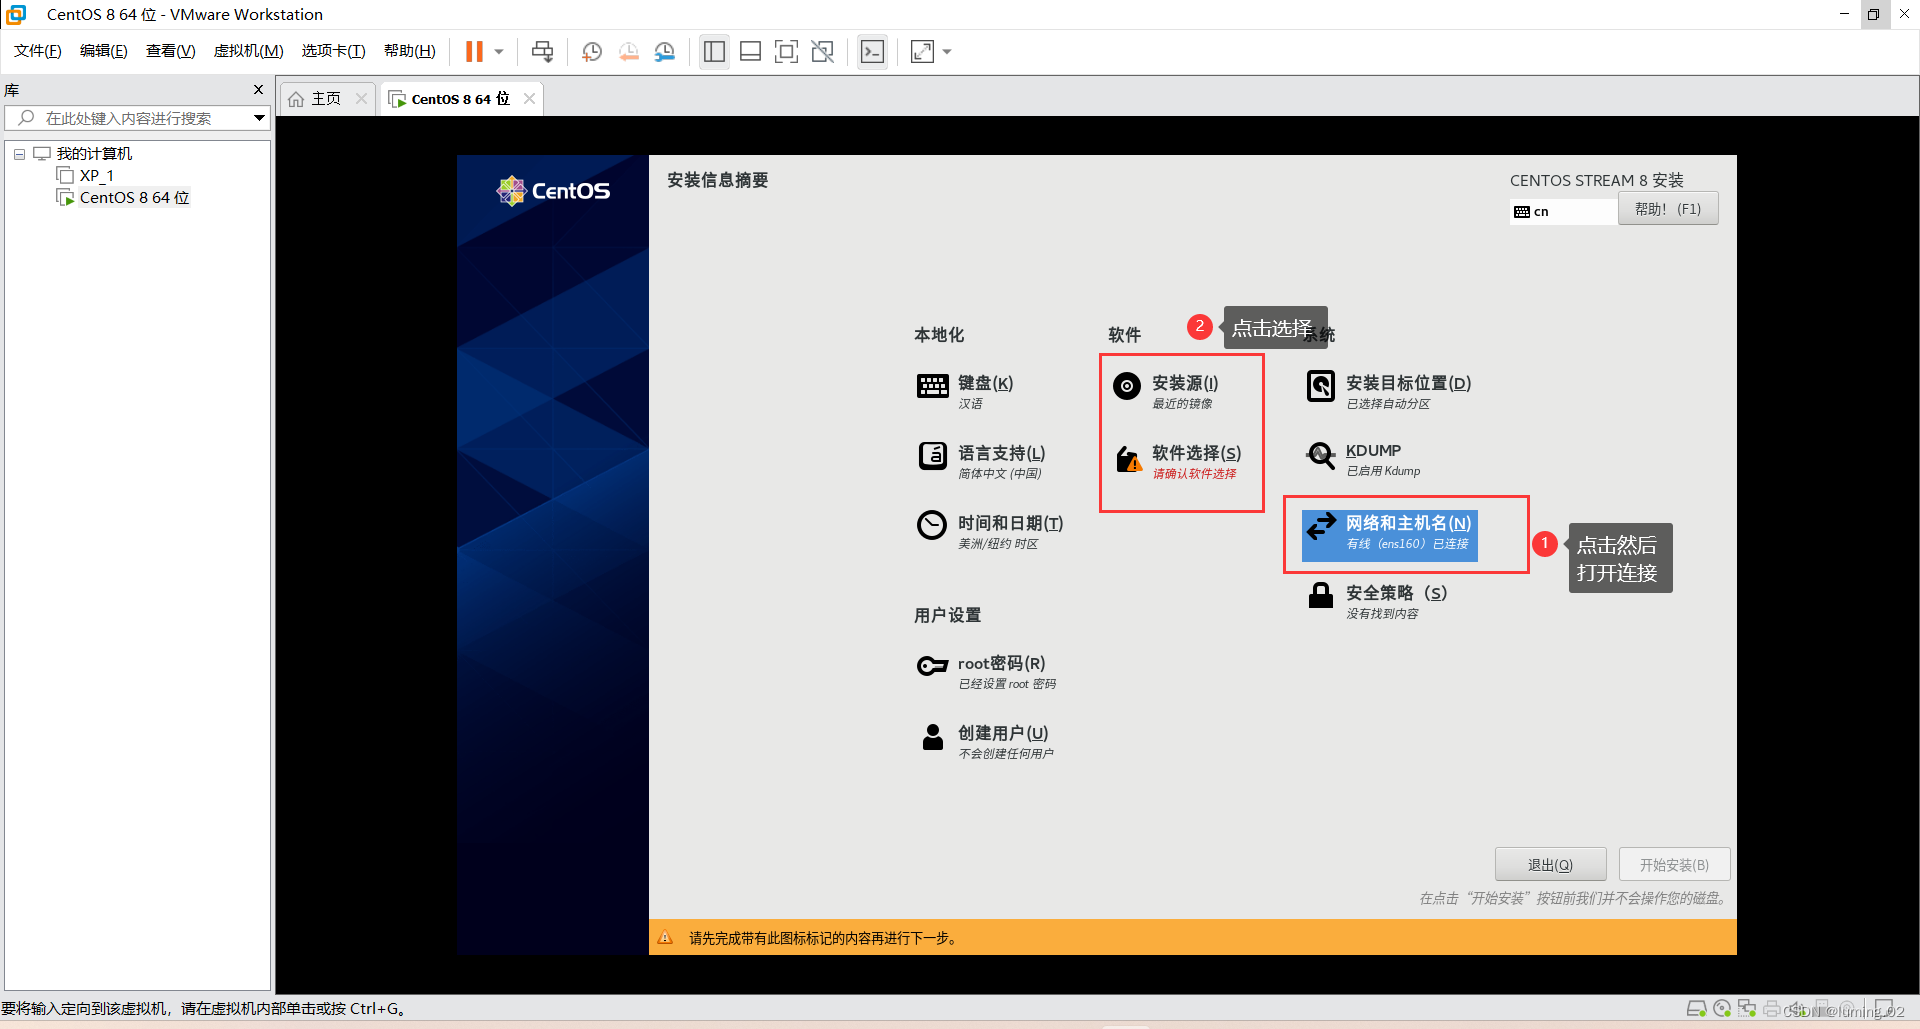The image size is (1920, 1029).
Task: Select CentOS 8 64 位 in the library tree
Action: click(134, 197)
